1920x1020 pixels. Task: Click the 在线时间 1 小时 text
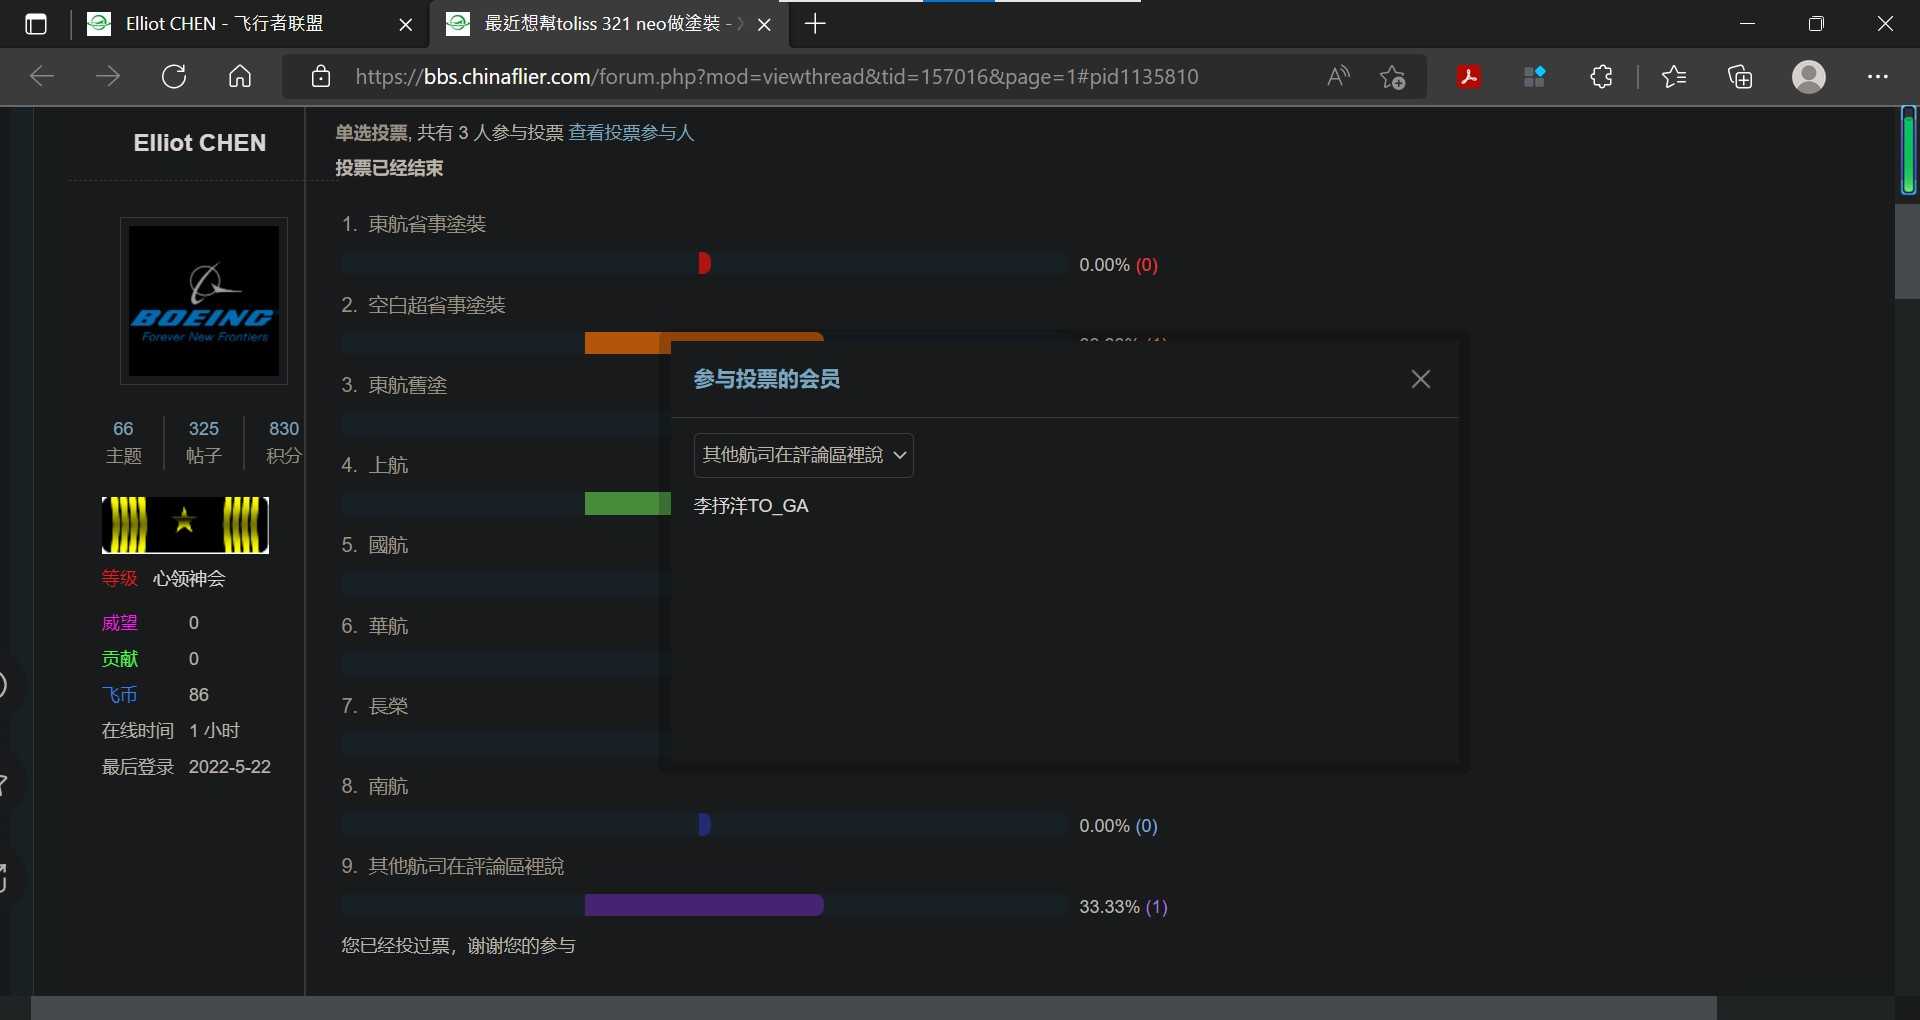[170, 731]
